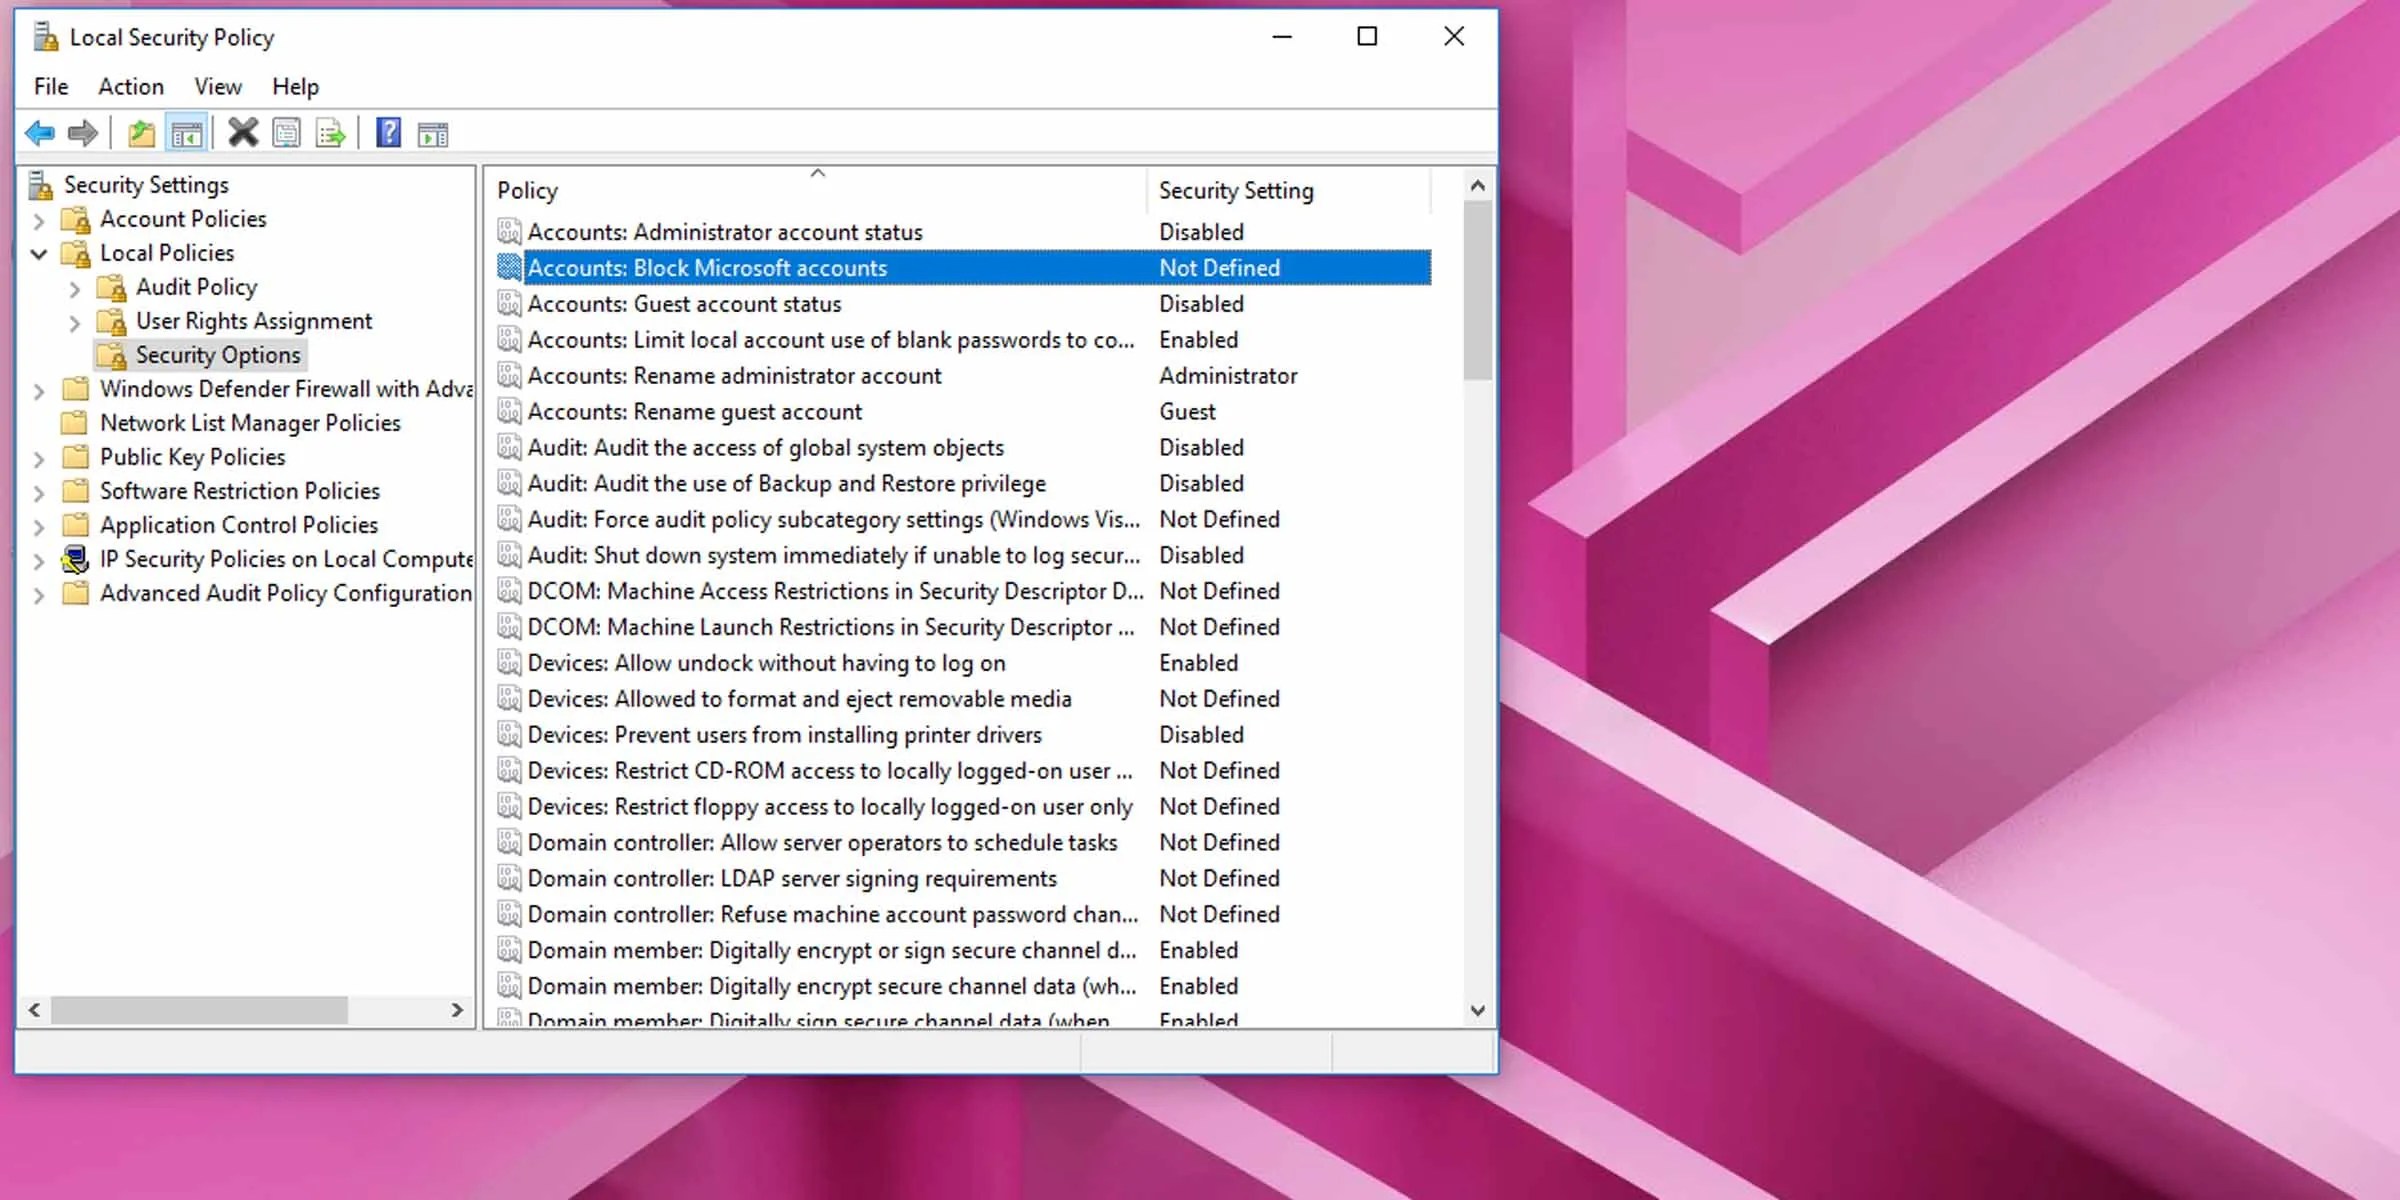Toggle the action pane toolbar icon
Viewport: 2400px width, 1200px height.
[433, 132]
